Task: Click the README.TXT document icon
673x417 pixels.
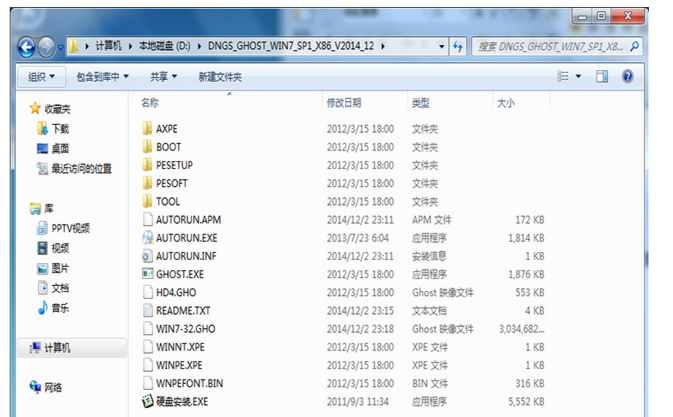Action: [148, 310]
